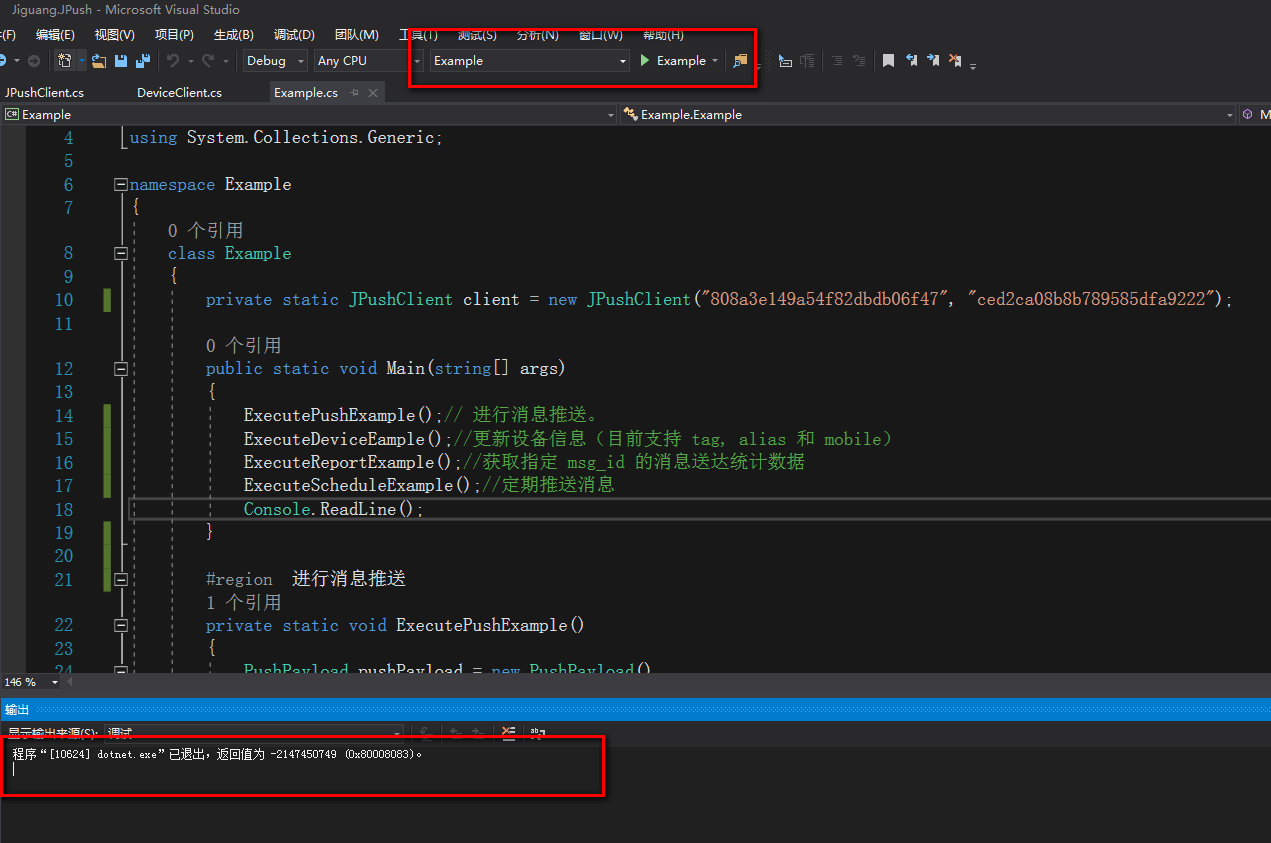
Task: Toggle word wrap in output panel
Action: (x=538, y=733)
